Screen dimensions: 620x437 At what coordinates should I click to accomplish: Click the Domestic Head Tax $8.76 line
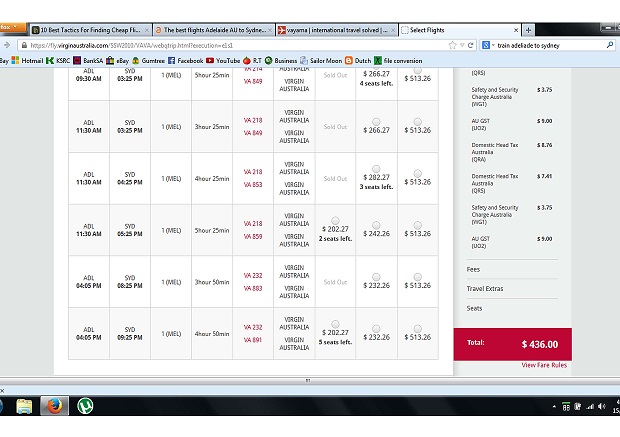tap(512, 152)
